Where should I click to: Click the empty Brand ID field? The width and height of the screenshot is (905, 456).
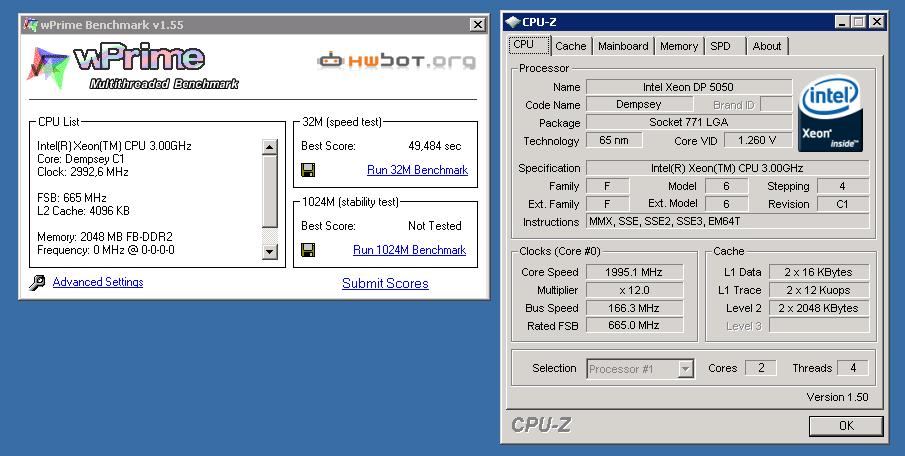click(776, 104)
